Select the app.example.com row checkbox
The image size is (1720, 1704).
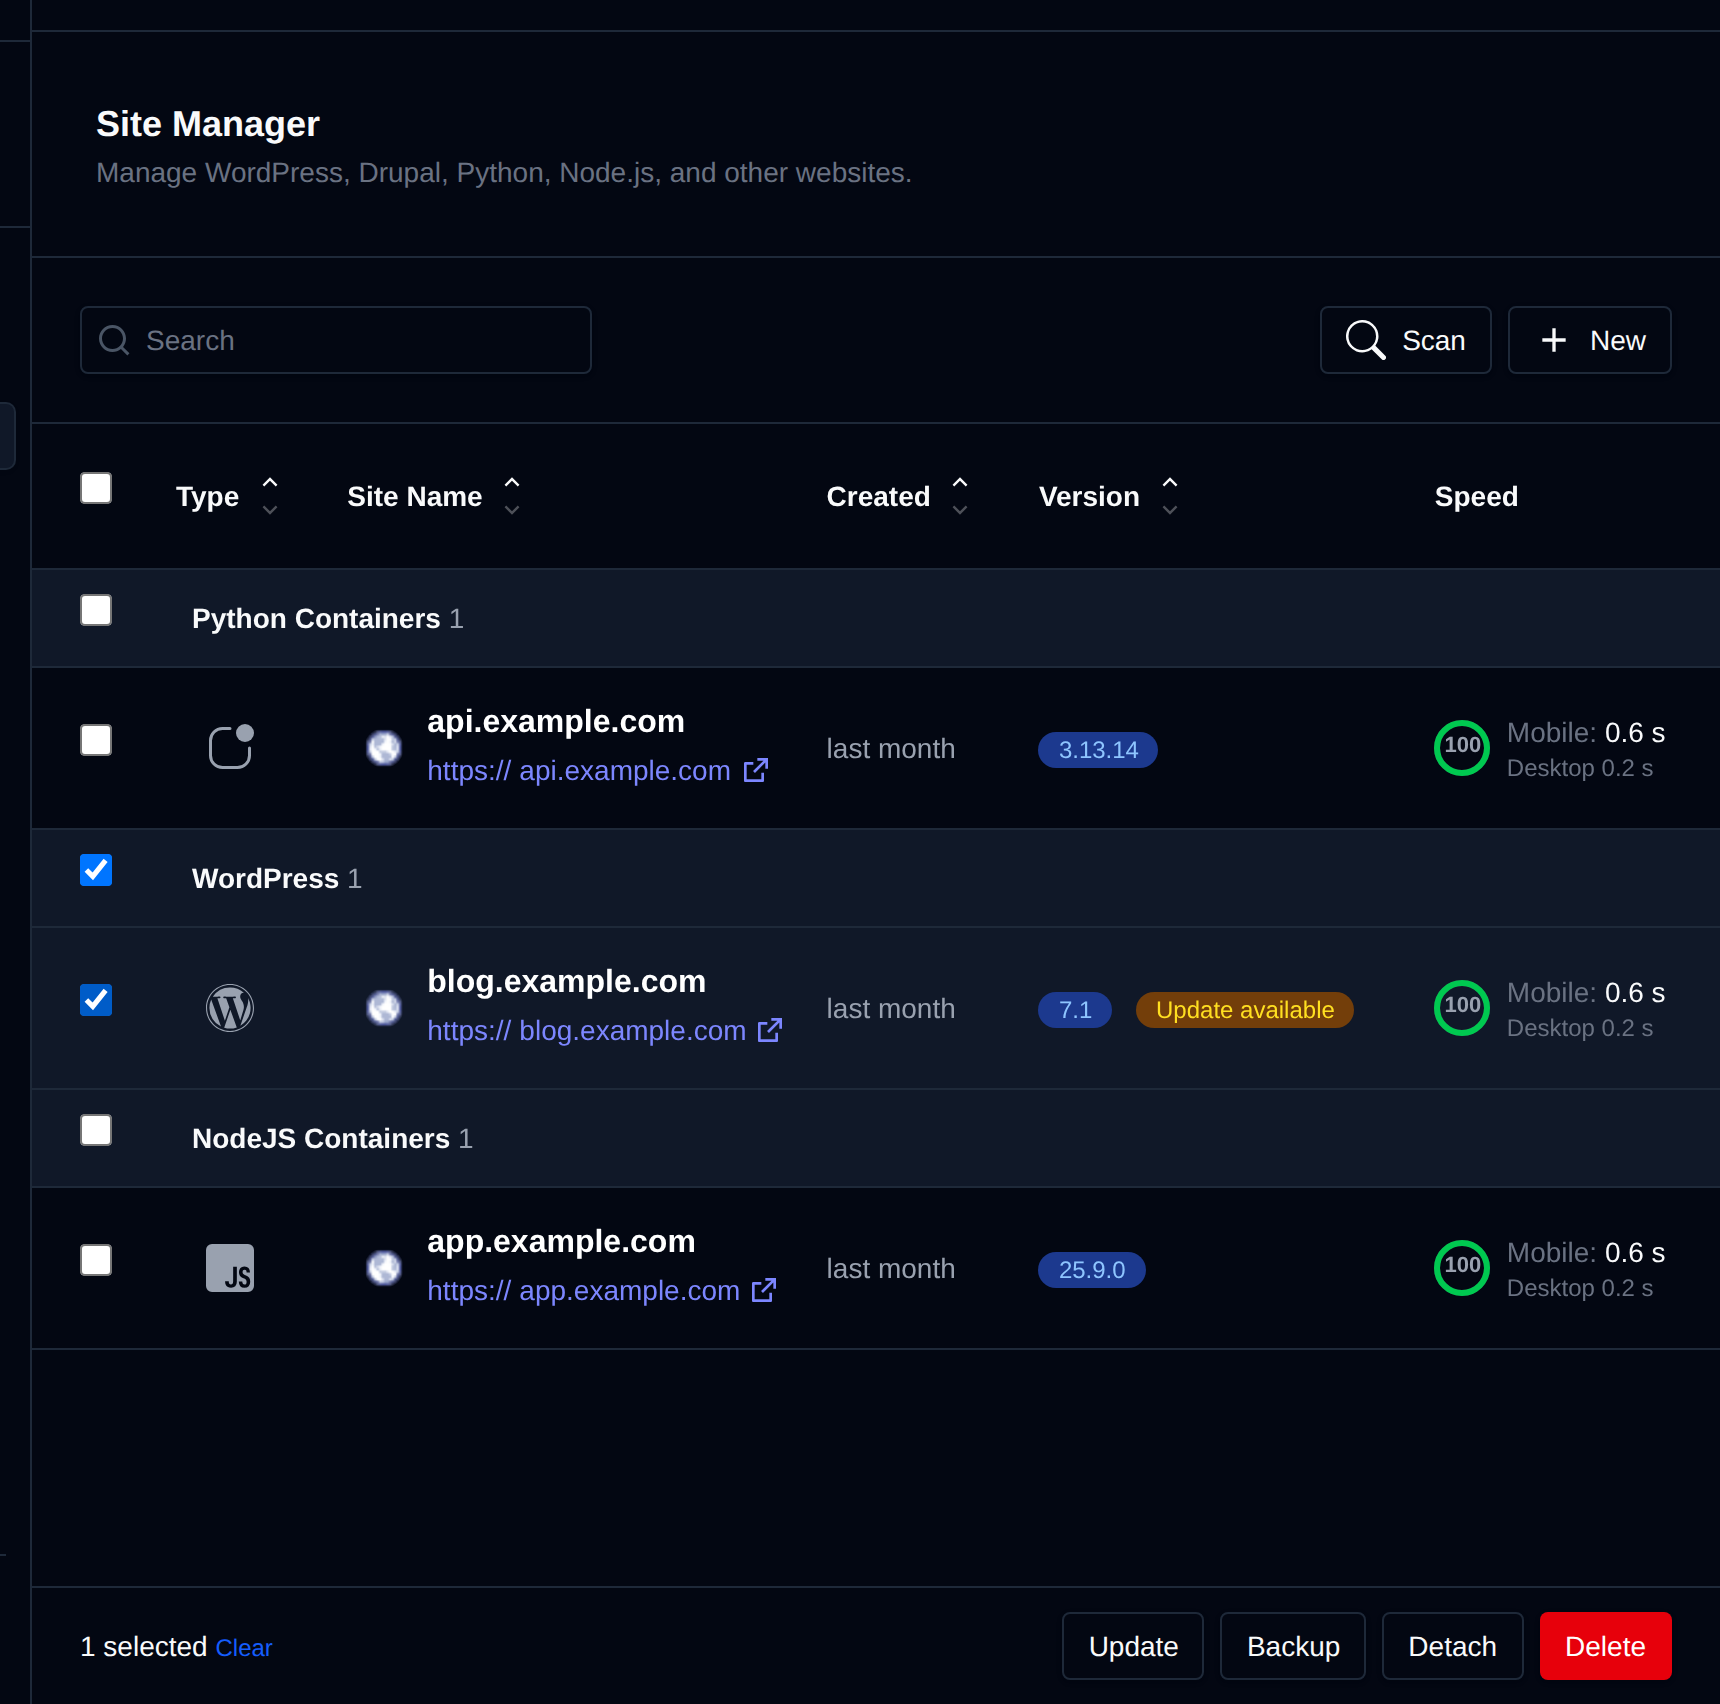click(x=96, y=1260)
